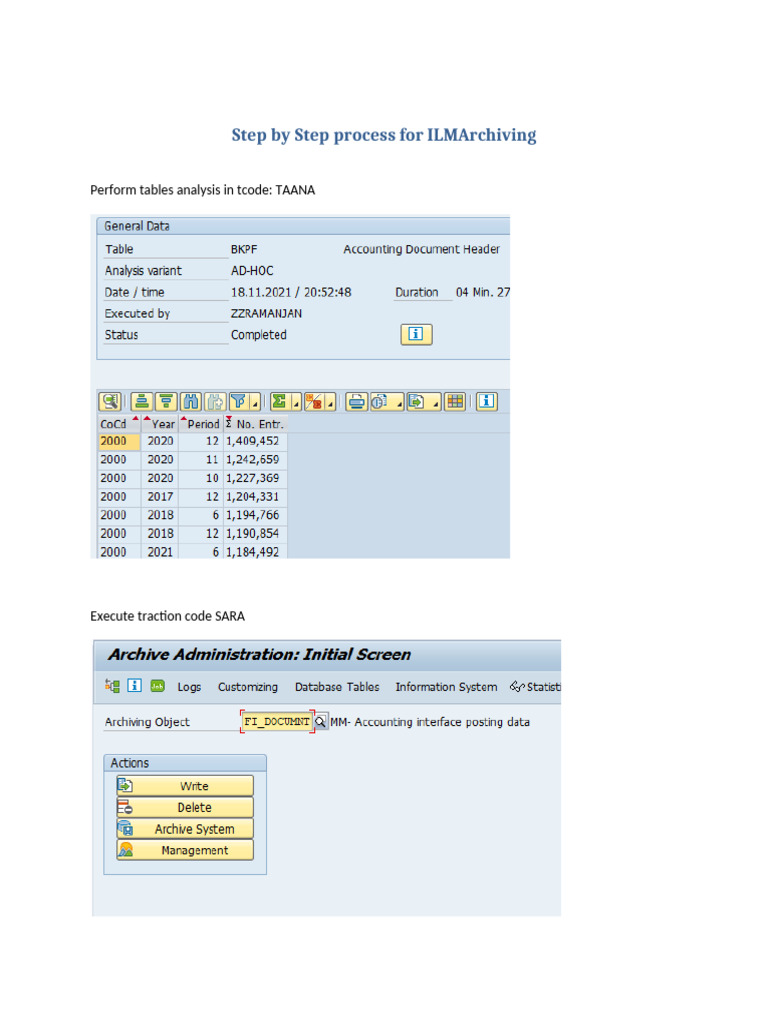The width and height of the screenshot is (768, 1024).
Task: Click the Delete action button
Action: click(185, 807)
